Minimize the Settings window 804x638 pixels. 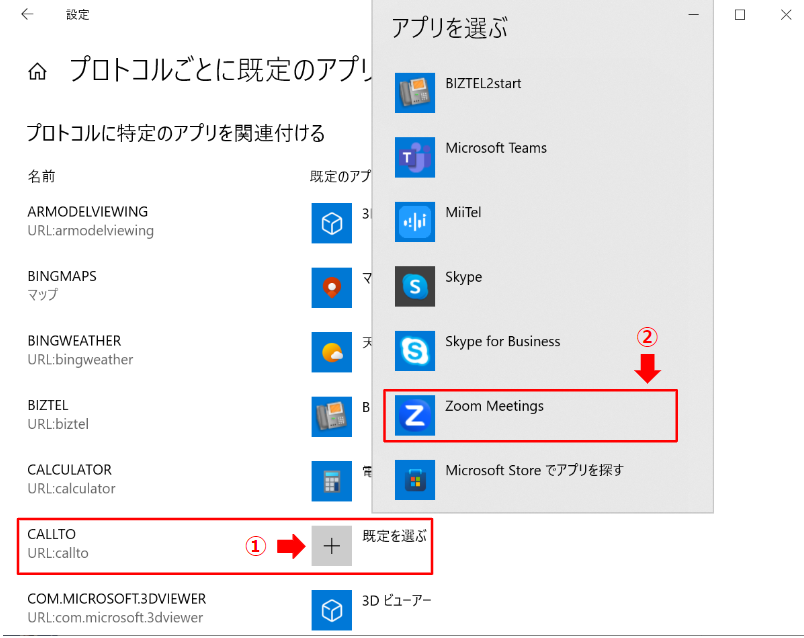coord(694,14)
